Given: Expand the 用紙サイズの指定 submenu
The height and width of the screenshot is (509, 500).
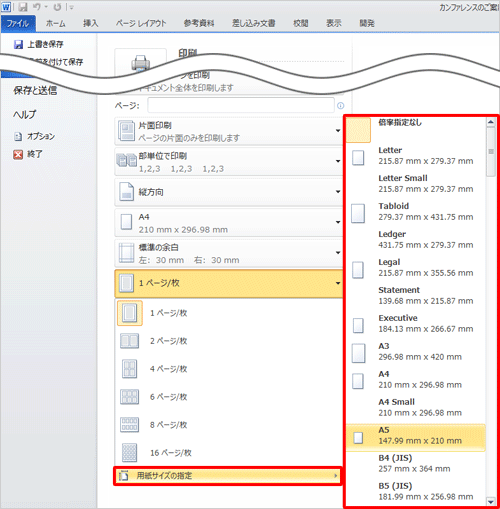Looking at the screenshot, I should [228, 476].
